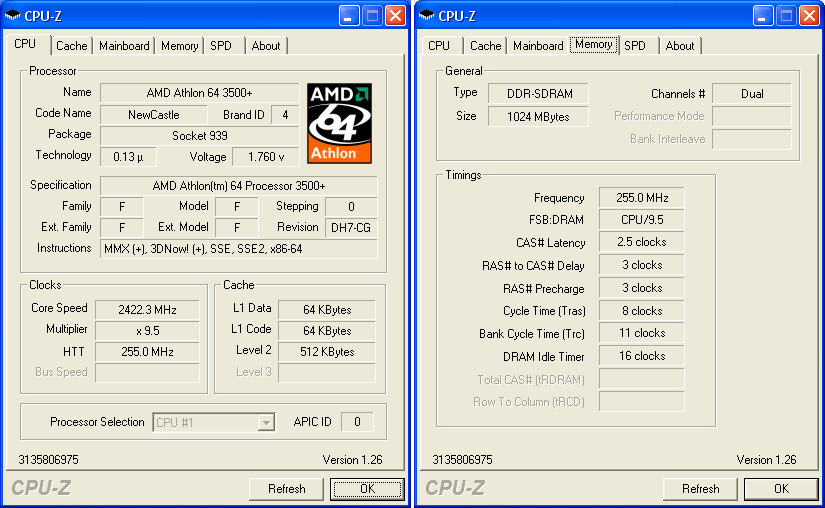Open the About tab in left window
825x508 pixels.
pos(266,46)
